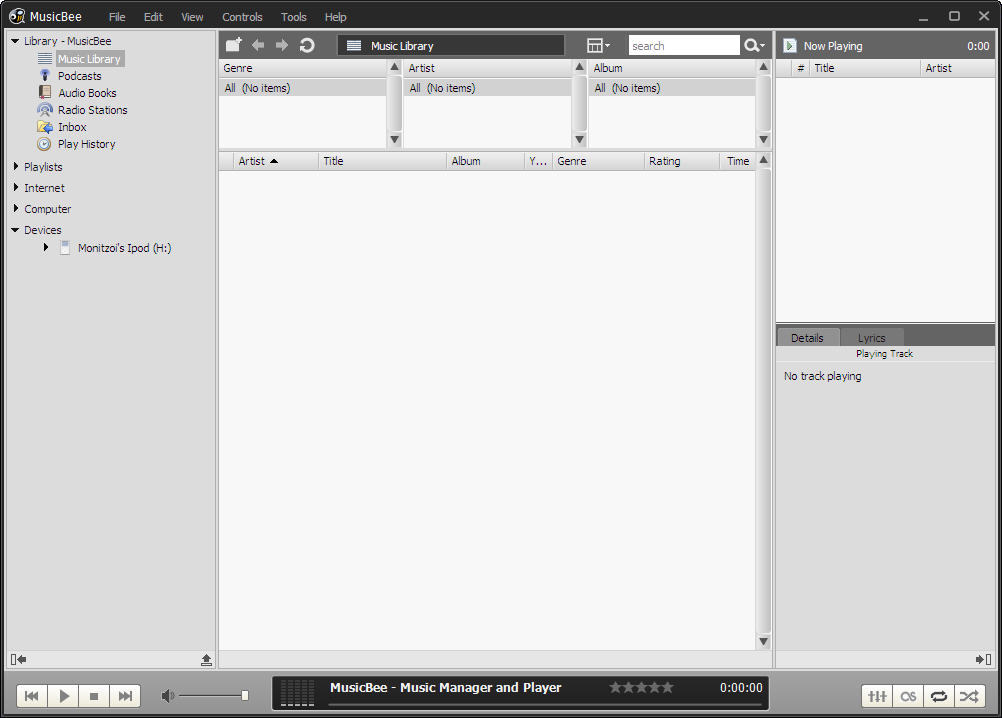Select Music Library in the sidebar
Screen dimensions: 1002x718
point(89,59)
